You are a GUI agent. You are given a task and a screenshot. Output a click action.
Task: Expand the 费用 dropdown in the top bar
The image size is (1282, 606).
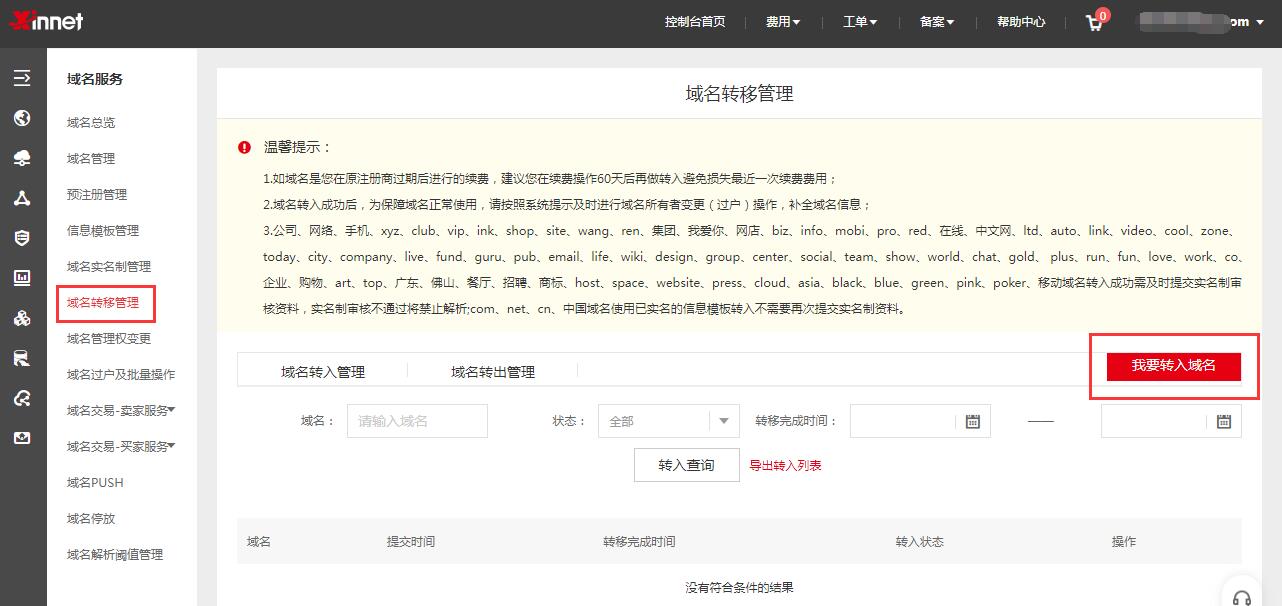(x=783, y=22)
